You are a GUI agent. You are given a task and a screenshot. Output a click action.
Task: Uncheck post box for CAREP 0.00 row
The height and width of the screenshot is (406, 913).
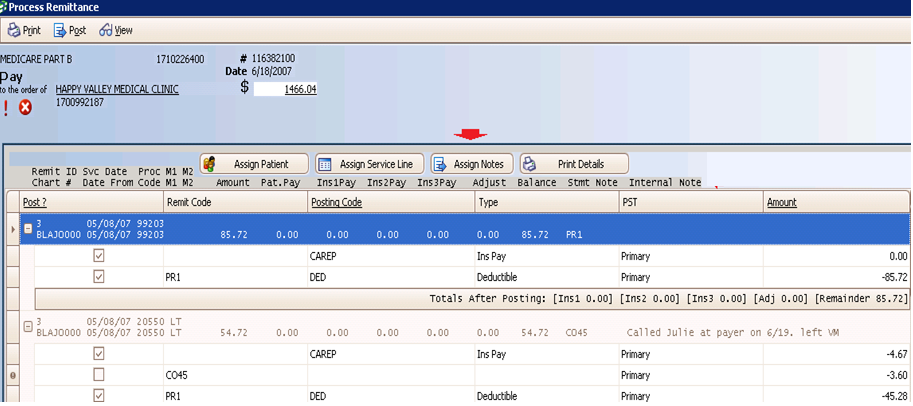[99, 256]
